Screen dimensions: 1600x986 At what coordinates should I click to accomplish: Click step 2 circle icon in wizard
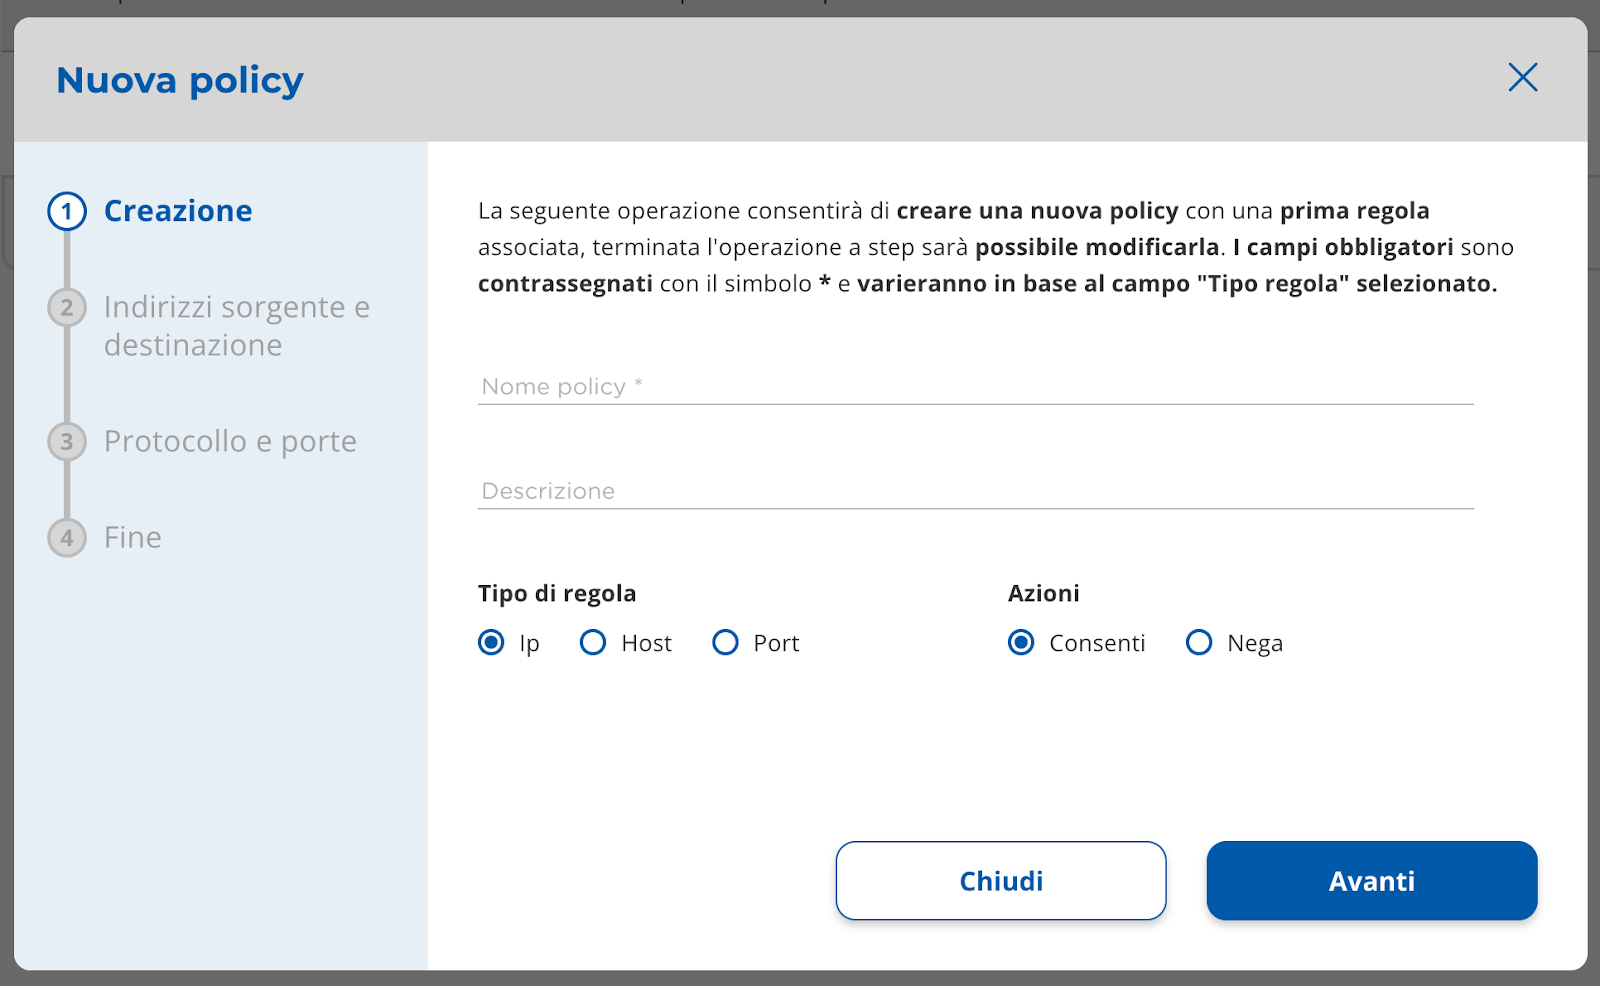point(67,307)
